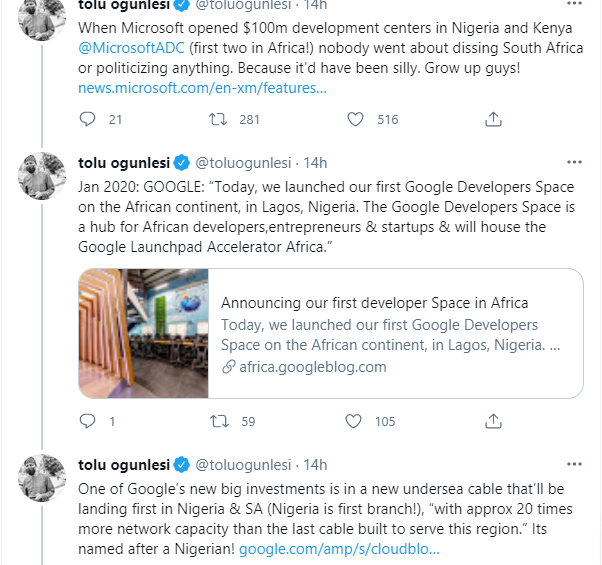This screenshot has height=565, width=602.
Task: Like the tweet with 516 likes
Action: point(355,119)
